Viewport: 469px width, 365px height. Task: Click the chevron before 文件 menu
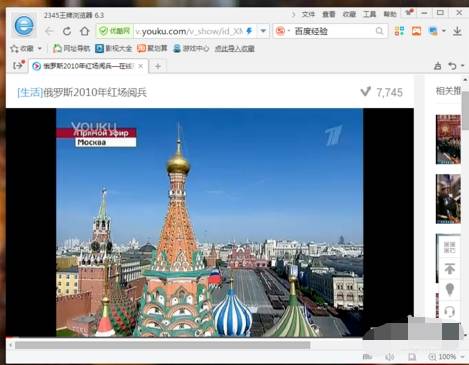click(293, 14)
